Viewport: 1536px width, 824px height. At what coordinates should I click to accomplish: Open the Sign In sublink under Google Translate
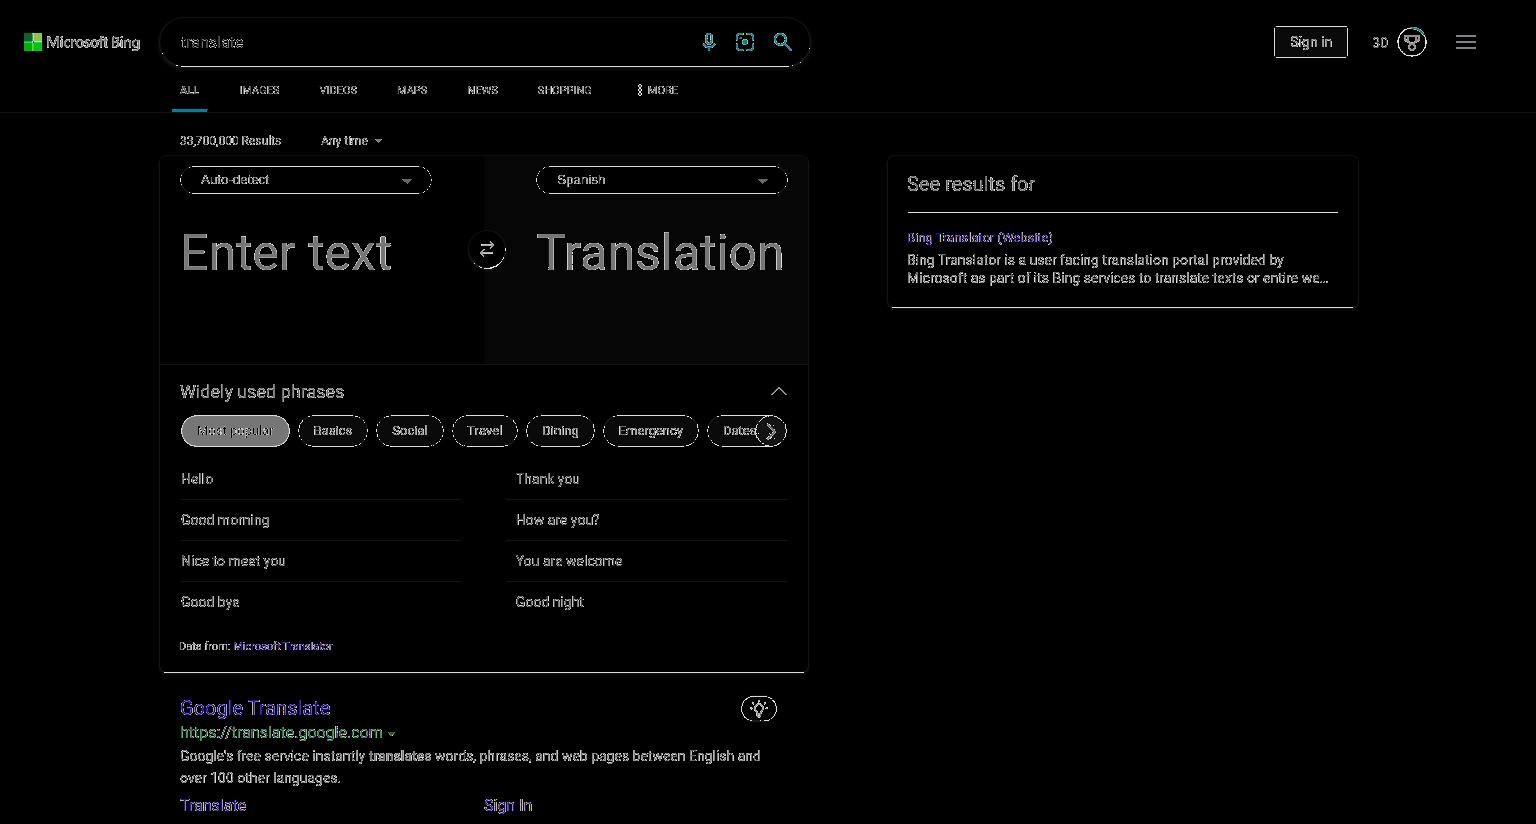(508, 805)
